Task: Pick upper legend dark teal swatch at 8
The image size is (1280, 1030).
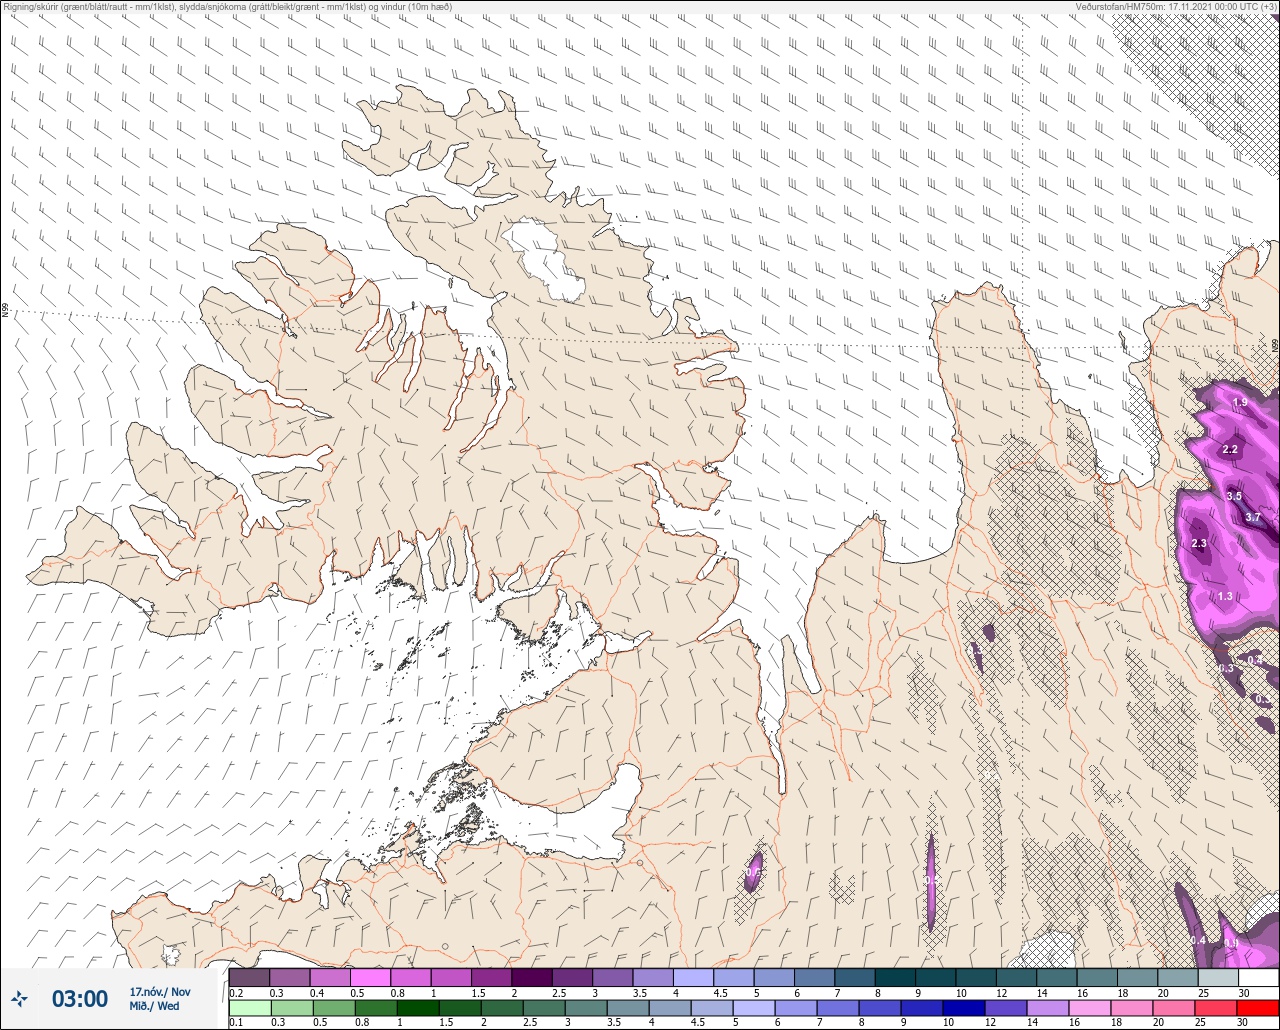Action: [895, 977]
